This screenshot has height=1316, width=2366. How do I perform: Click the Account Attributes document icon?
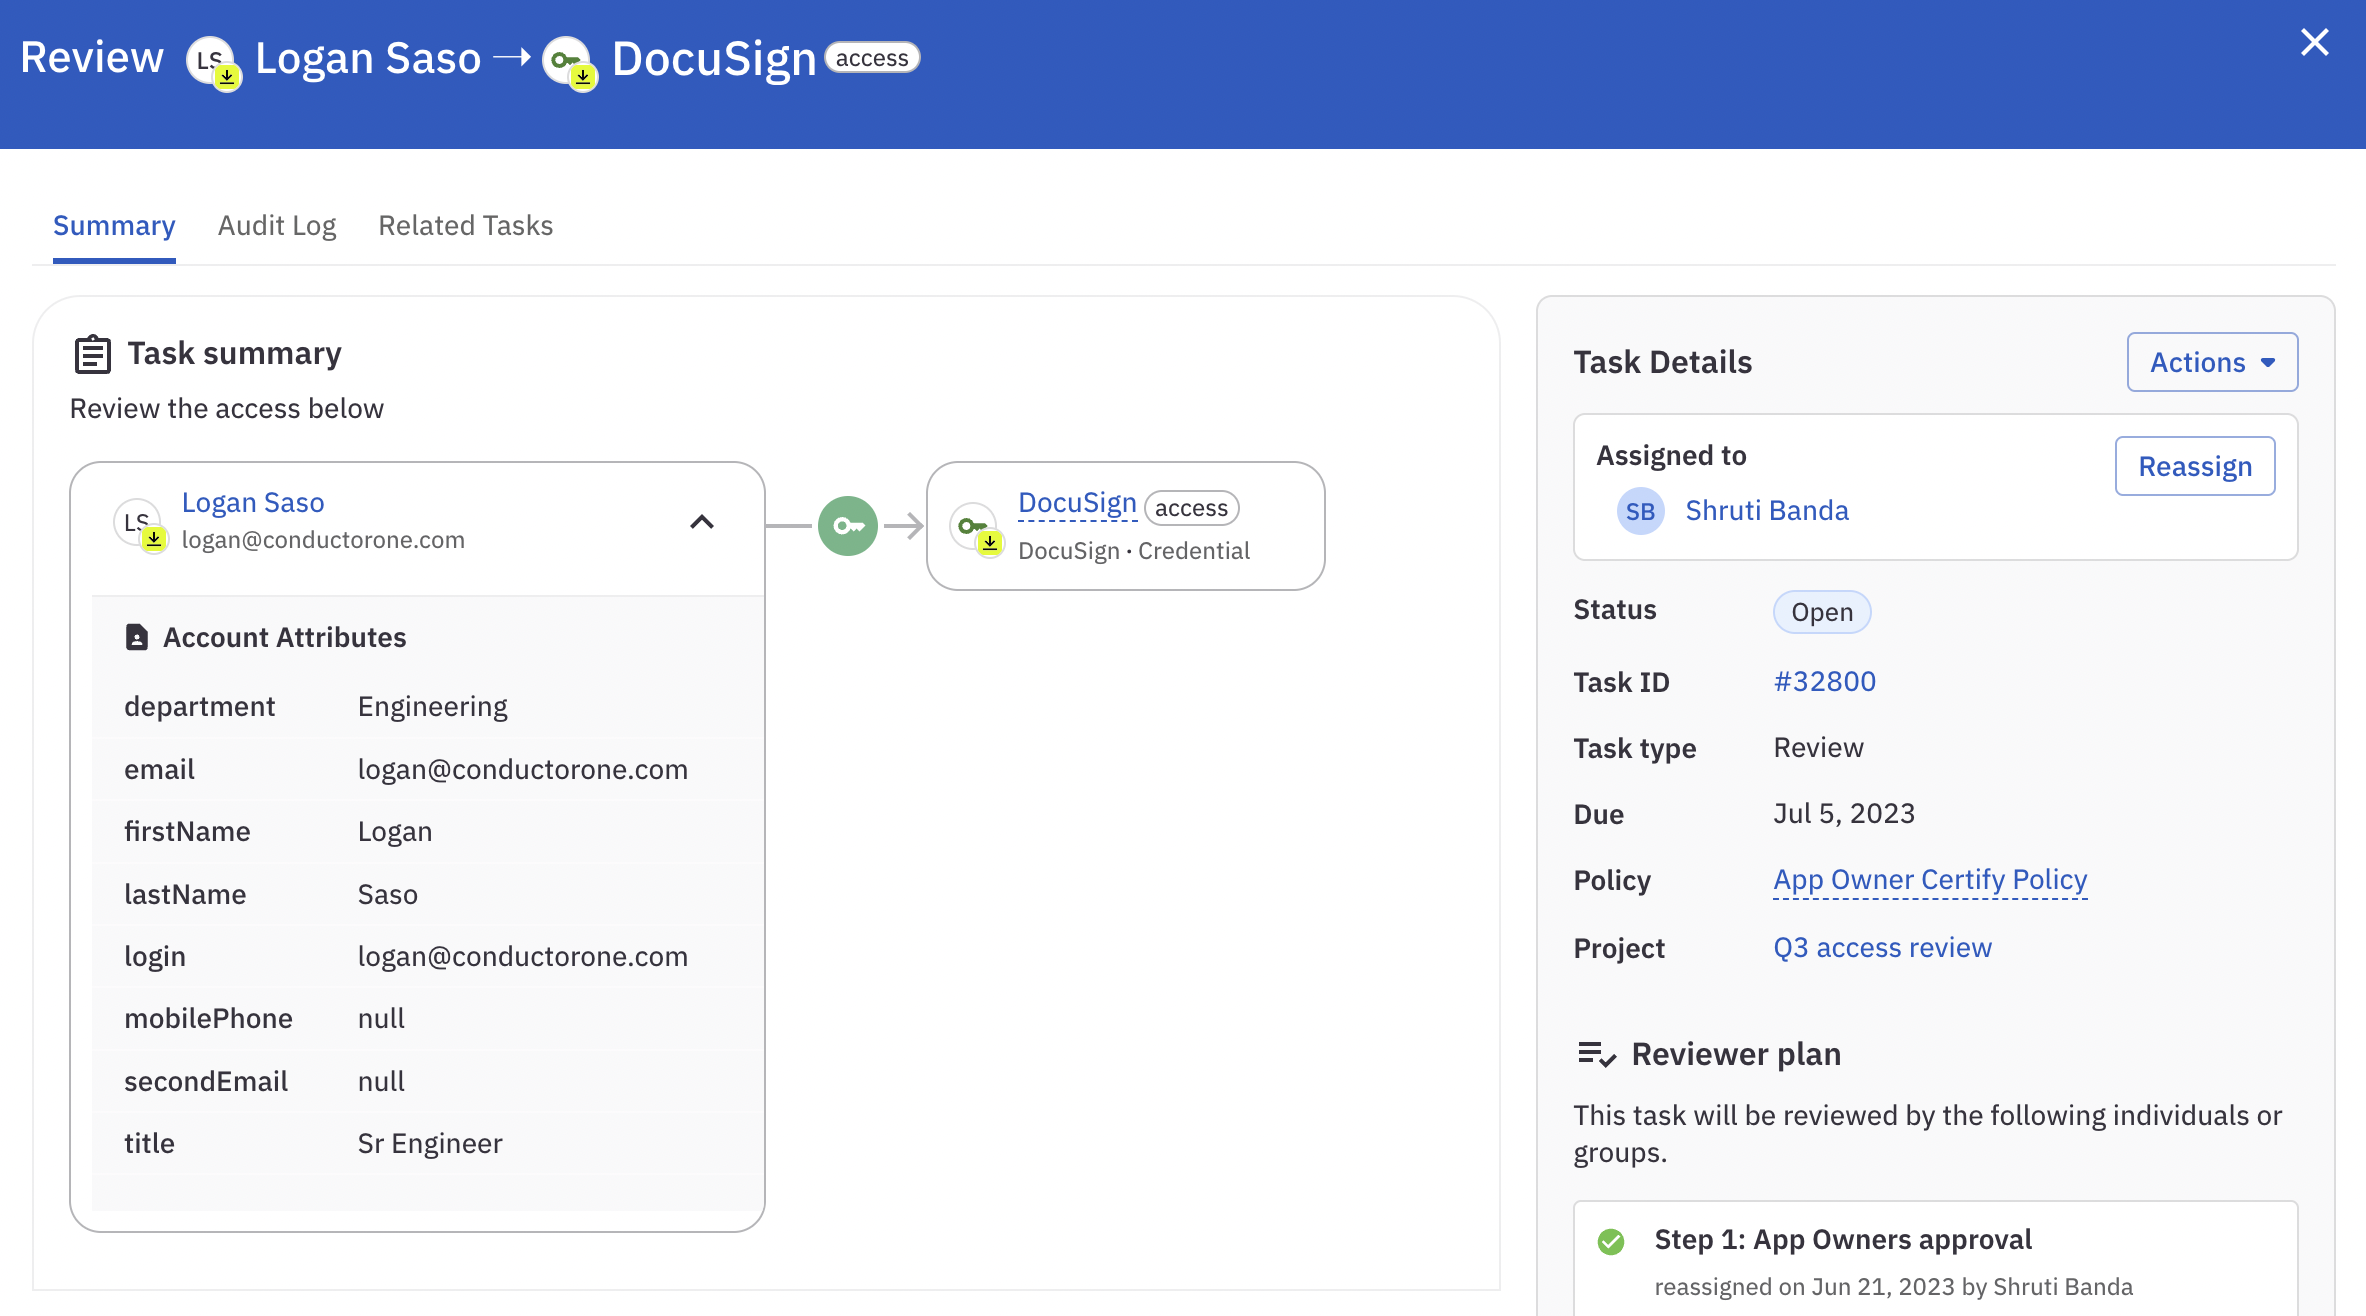tap(137, 637)
